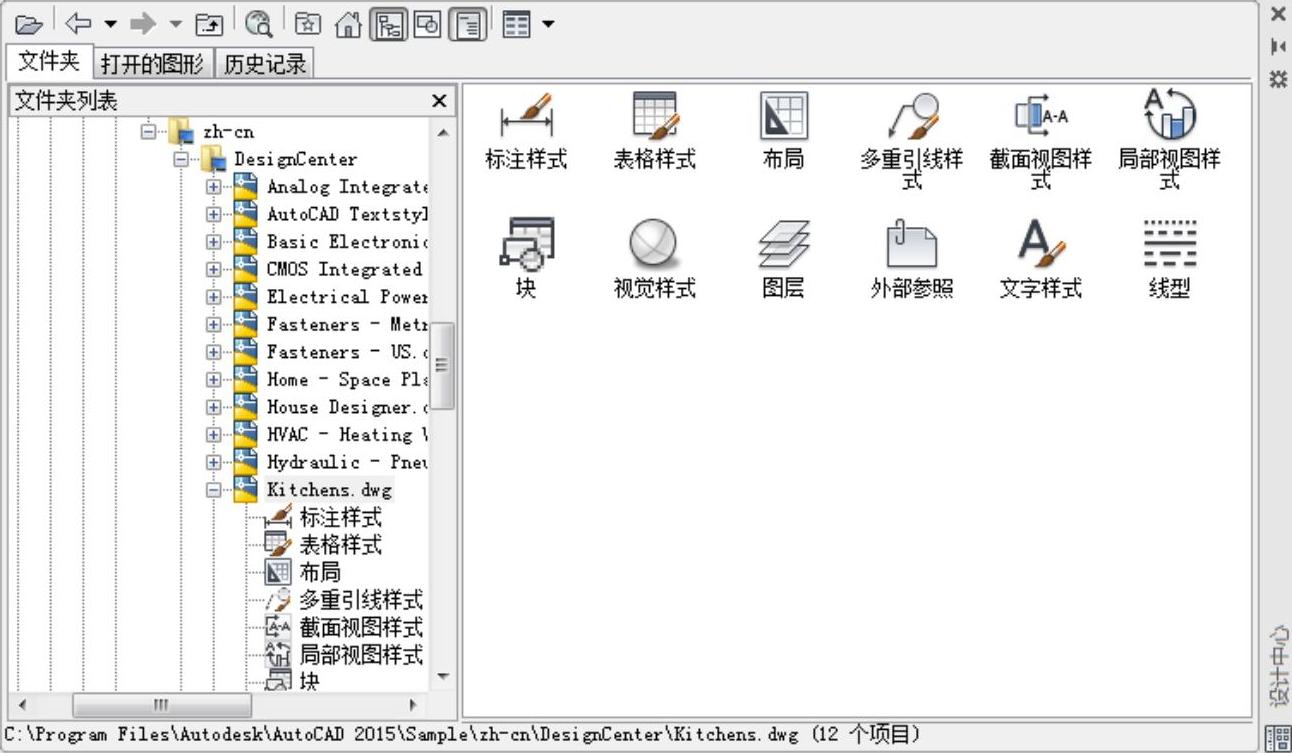Click the folder tree horizontal scrollbar

click(x=160, y=704)
